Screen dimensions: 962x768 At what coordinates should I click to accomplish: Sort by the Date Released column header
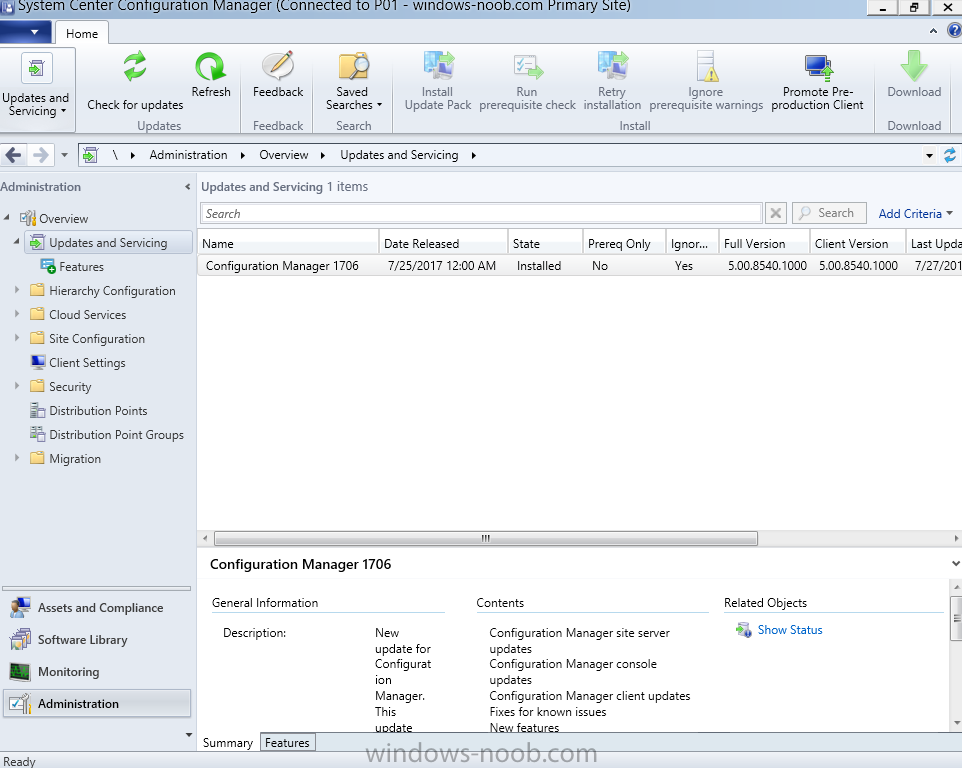click(x=444, y=244)
